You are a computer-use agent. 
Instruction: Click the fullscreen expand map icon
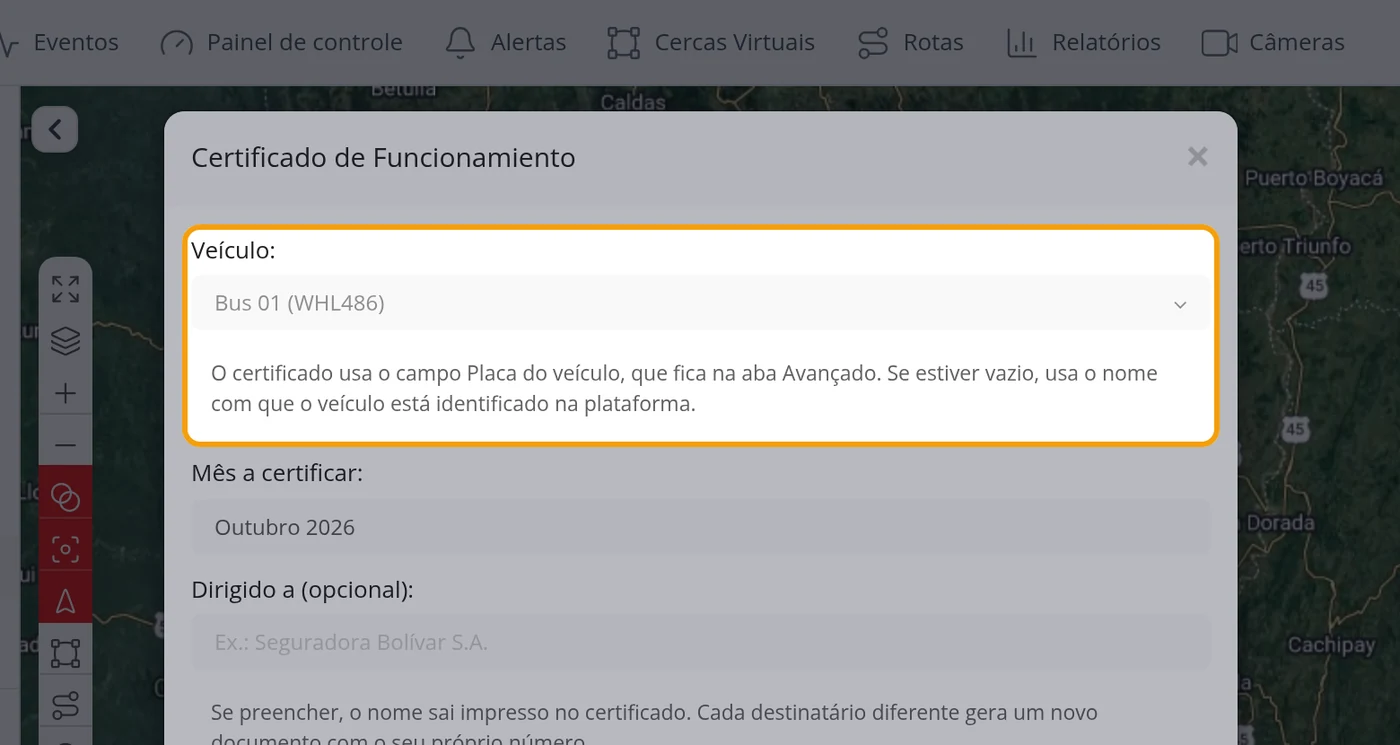tap(65, 289)
